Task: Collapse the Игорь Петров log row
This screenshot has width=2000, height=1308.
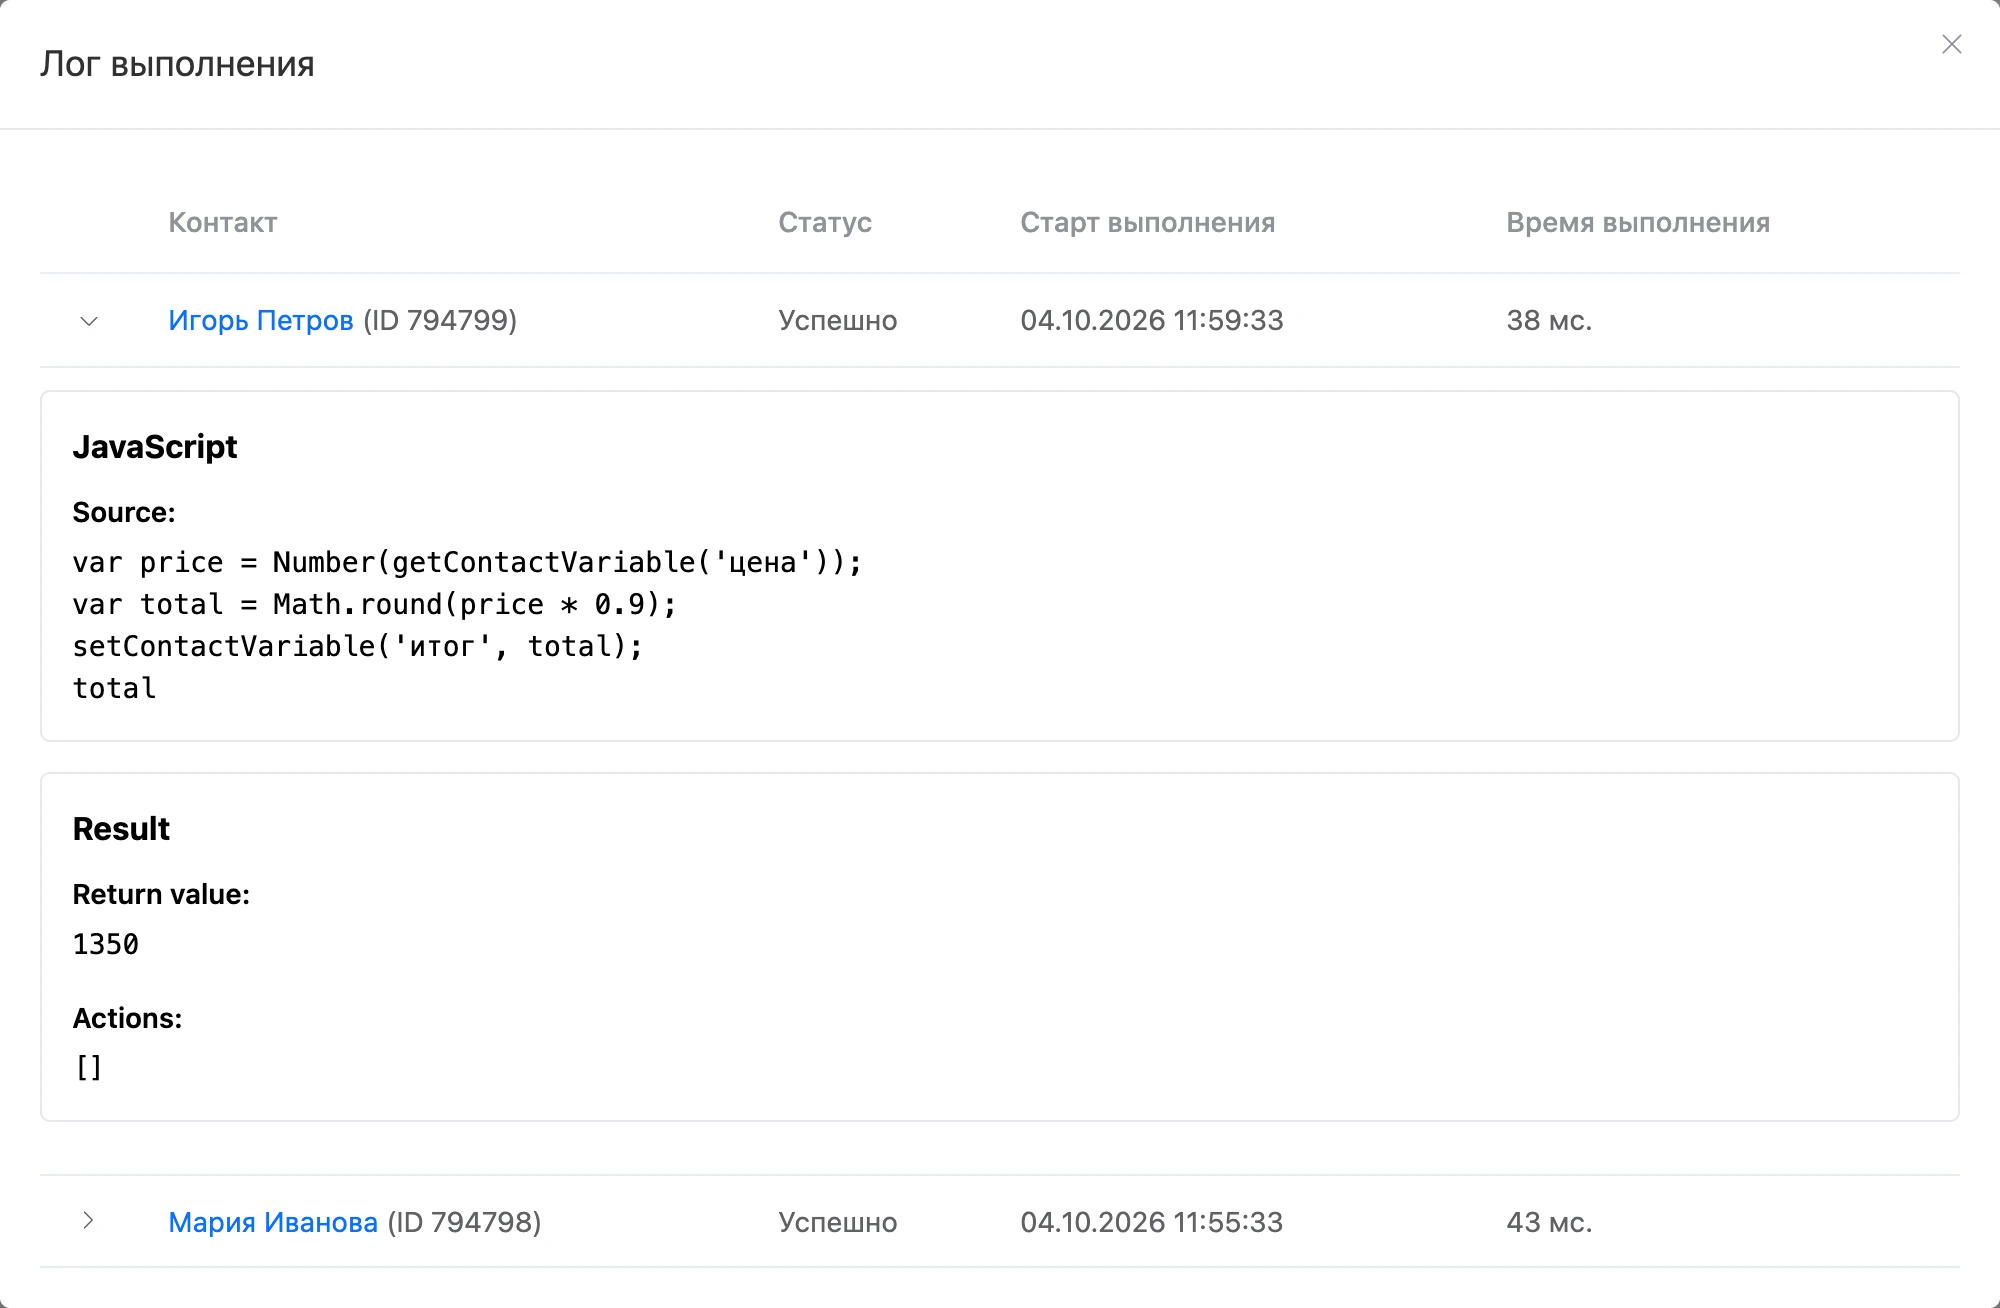Action: coord(89,321)
